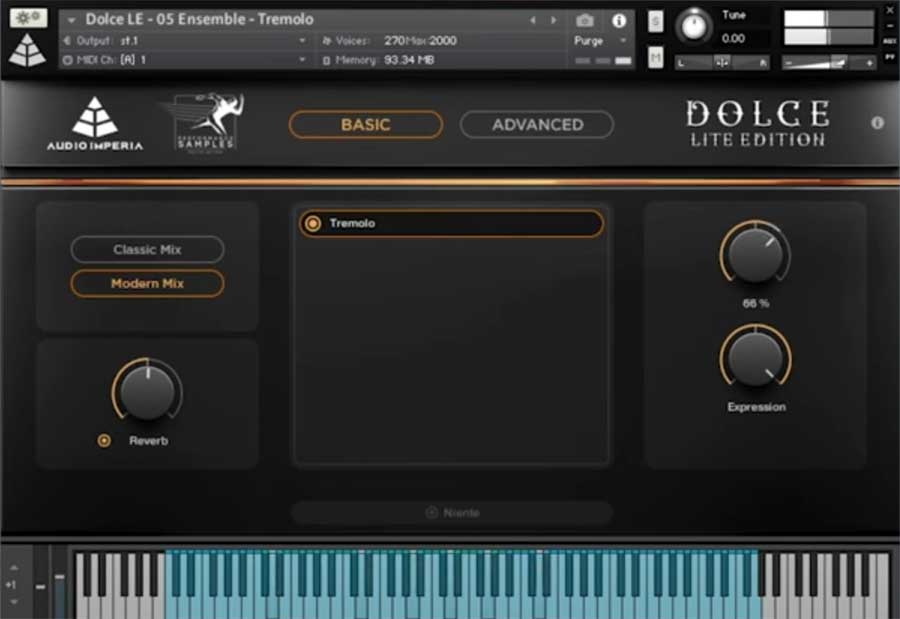Switch to the ADVANCED tab
Viewport: 900px width, 619px height.
coord(537,125)
